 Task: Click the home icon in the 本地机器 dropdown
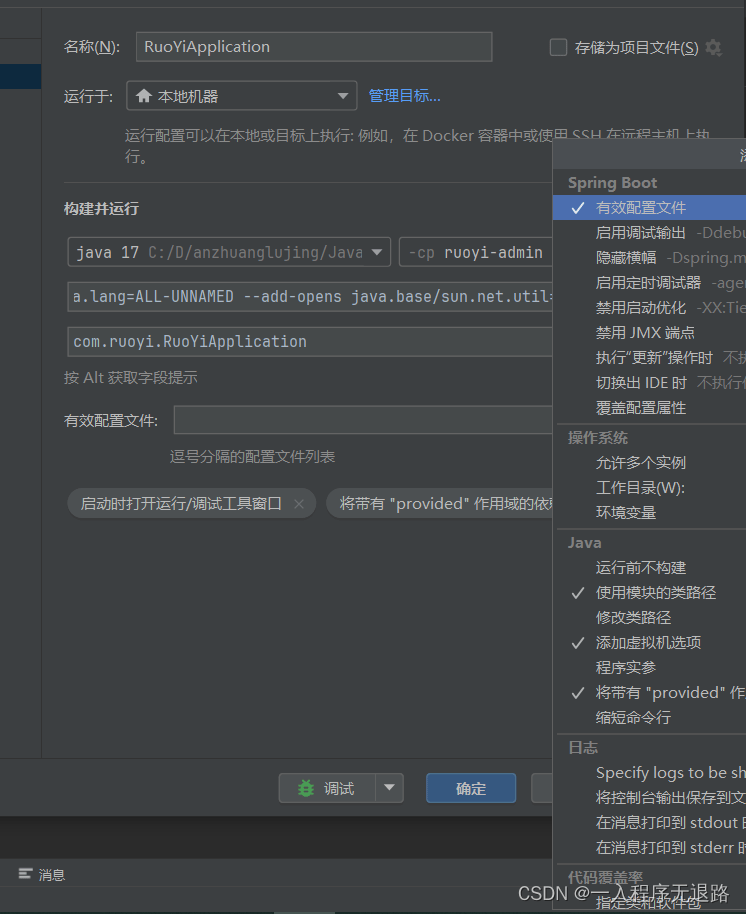pyautogui.click(x=143, y=96)
